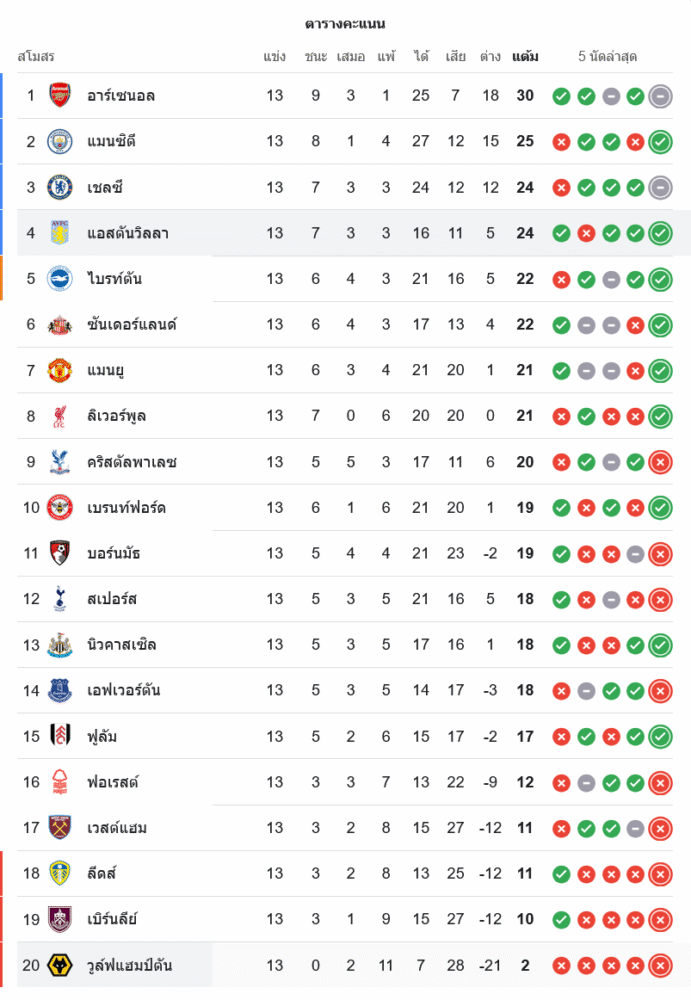Click the Aston Villa crest icon
Viewport: 691px width, 1000px height.
tap(60, 233)
